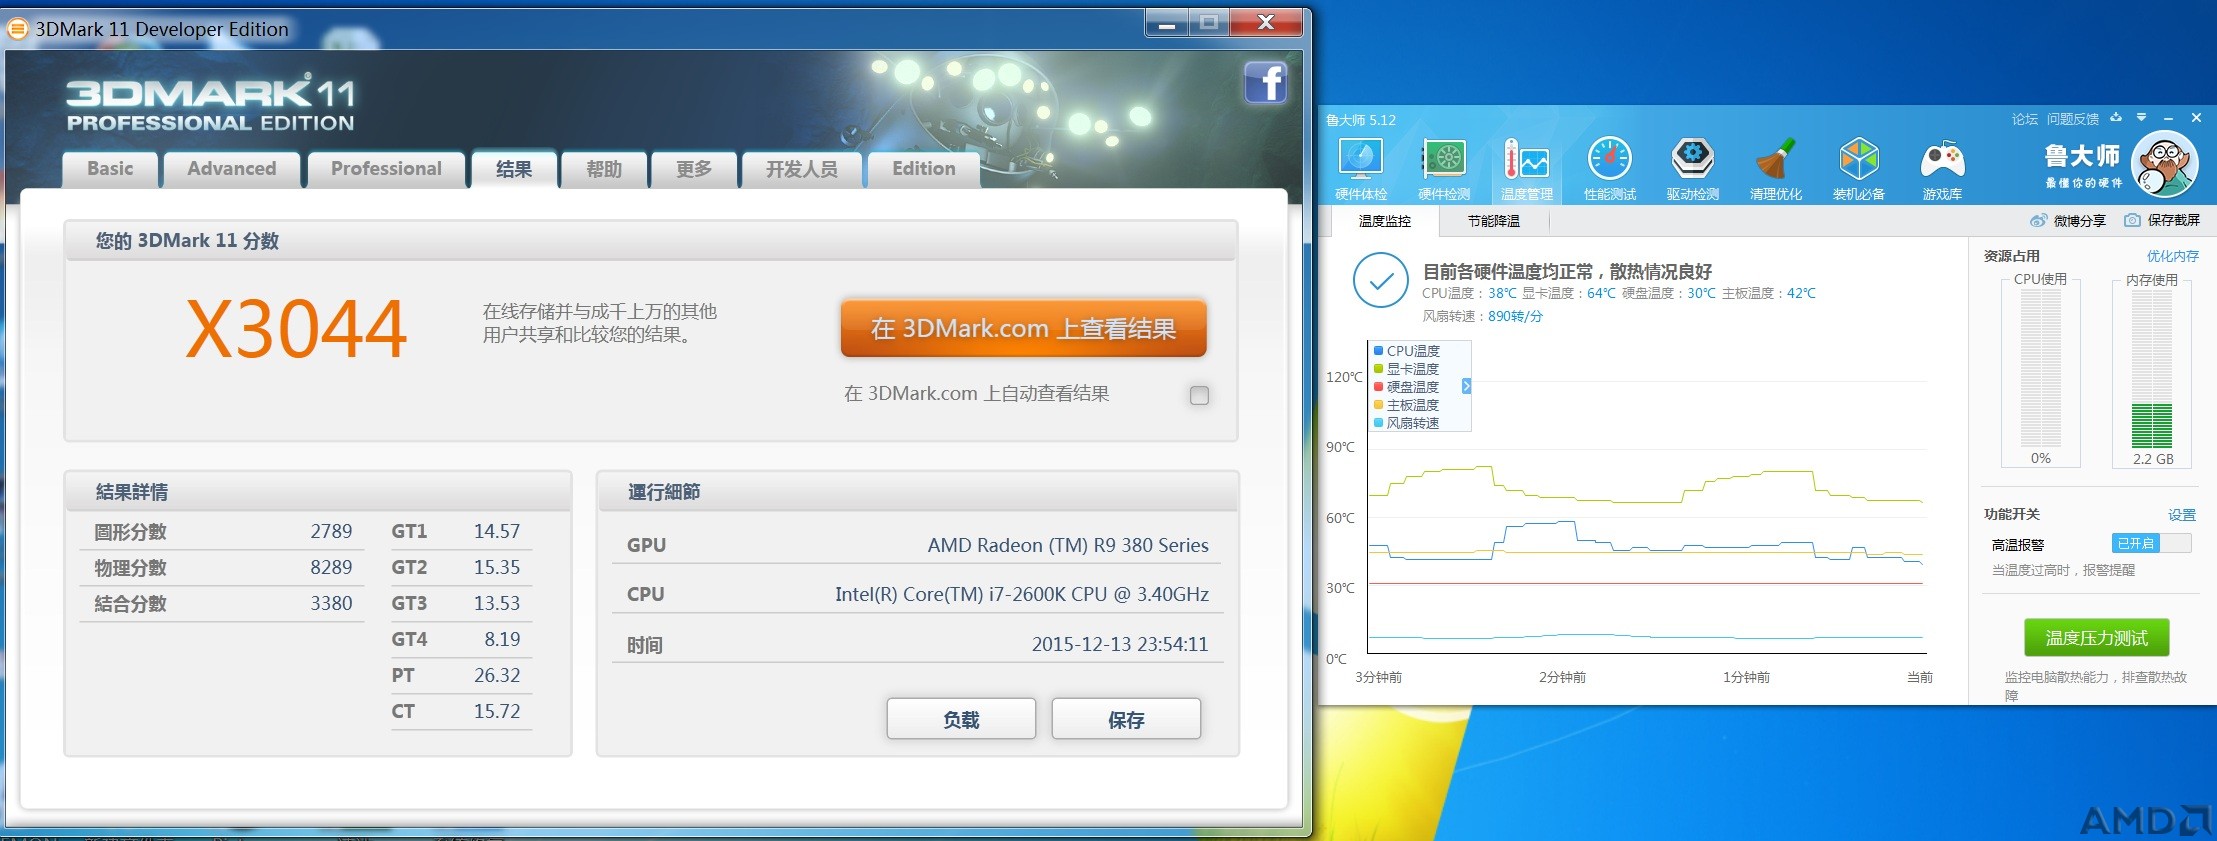Minimize the Ludashi window
This screenshot has width=2217, height=841.
[x=2168, y=118]
